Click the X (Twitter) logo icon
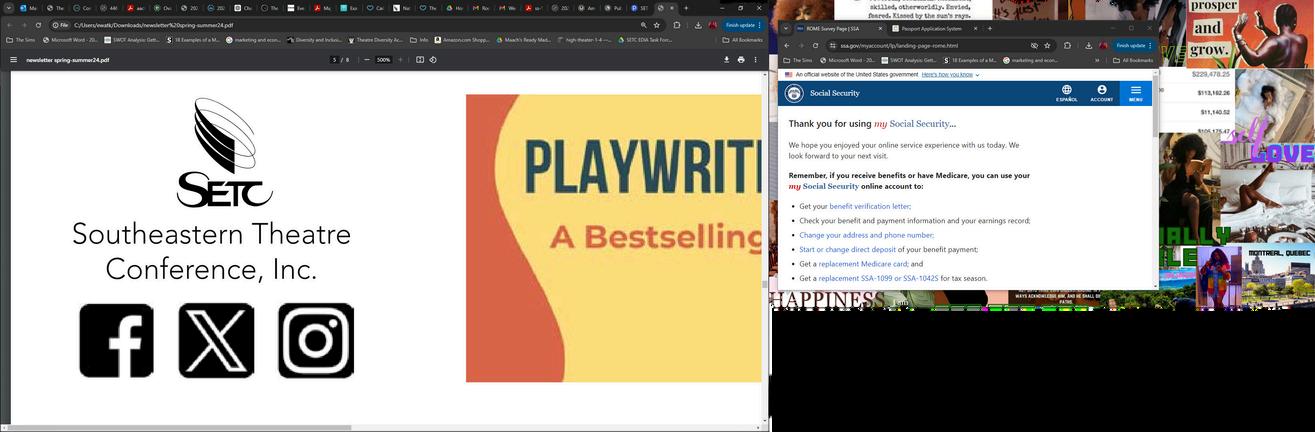The width and height of the screenshot is (1315, 432). tap(216, 341)
